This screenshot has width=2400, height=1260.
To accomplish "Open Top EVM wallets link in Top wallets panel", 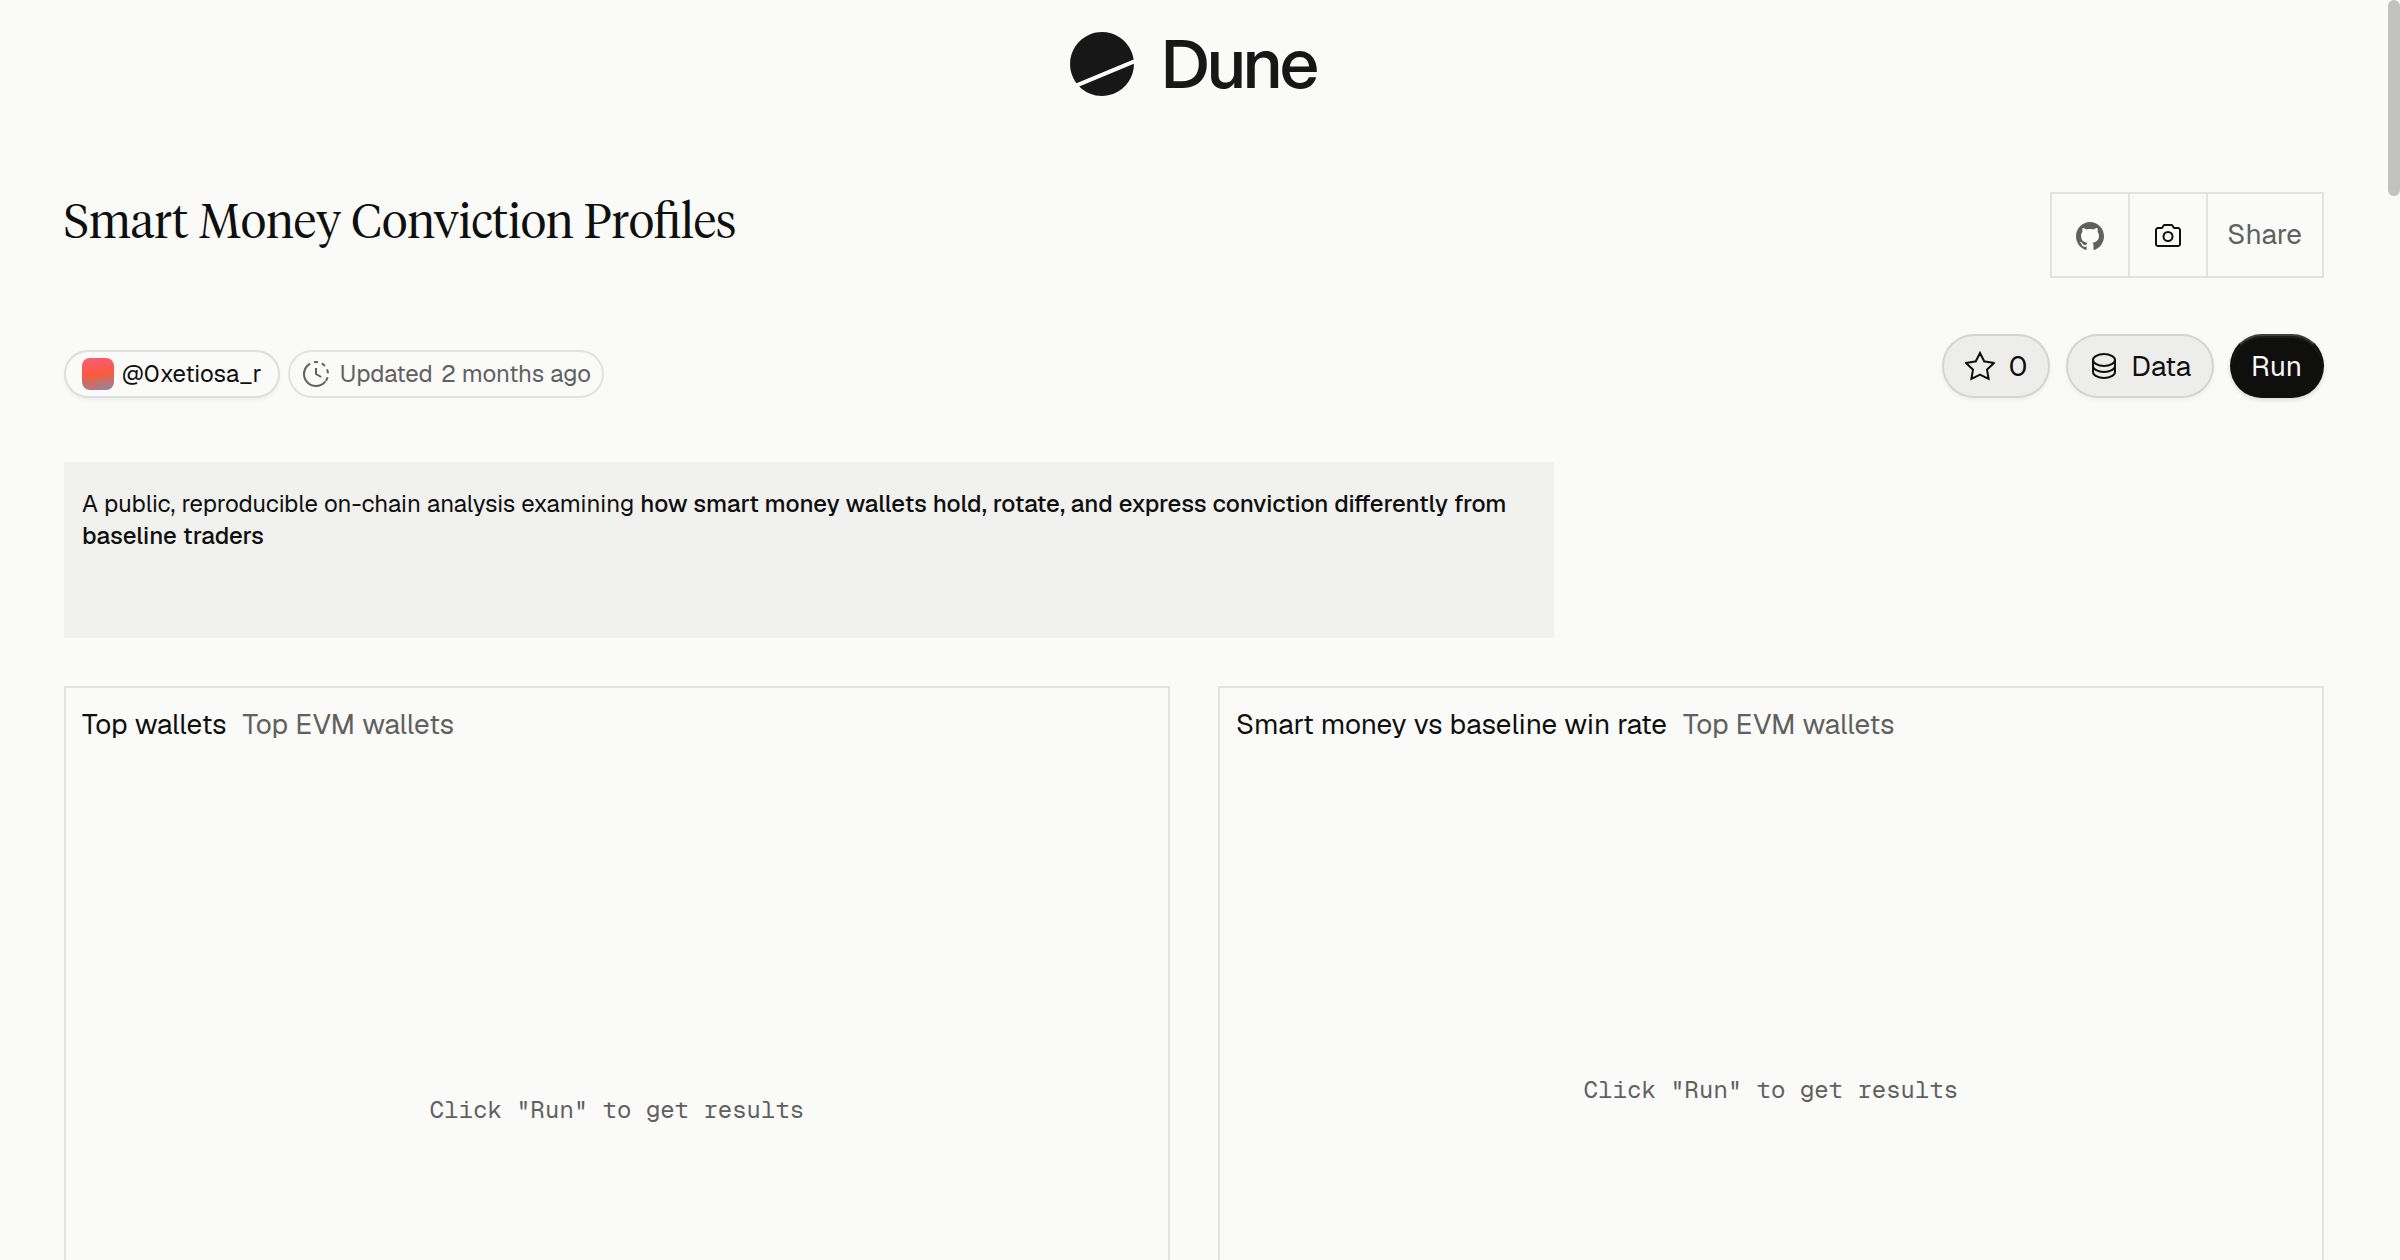I will coord(348,724).
